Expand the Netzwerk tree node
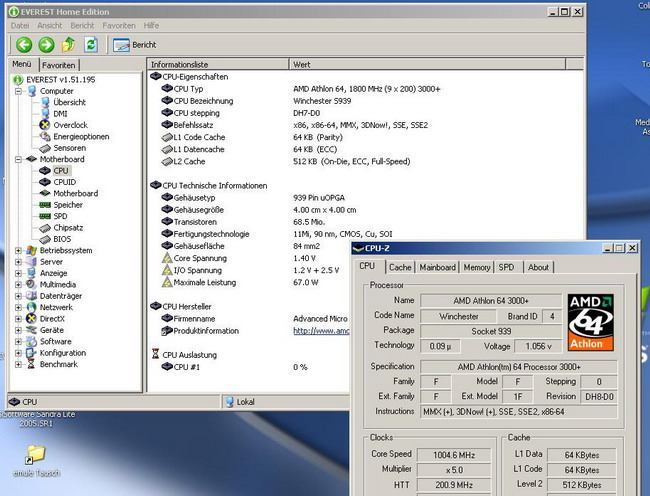The height and width of the screenshot is (496, 650). 18,307
